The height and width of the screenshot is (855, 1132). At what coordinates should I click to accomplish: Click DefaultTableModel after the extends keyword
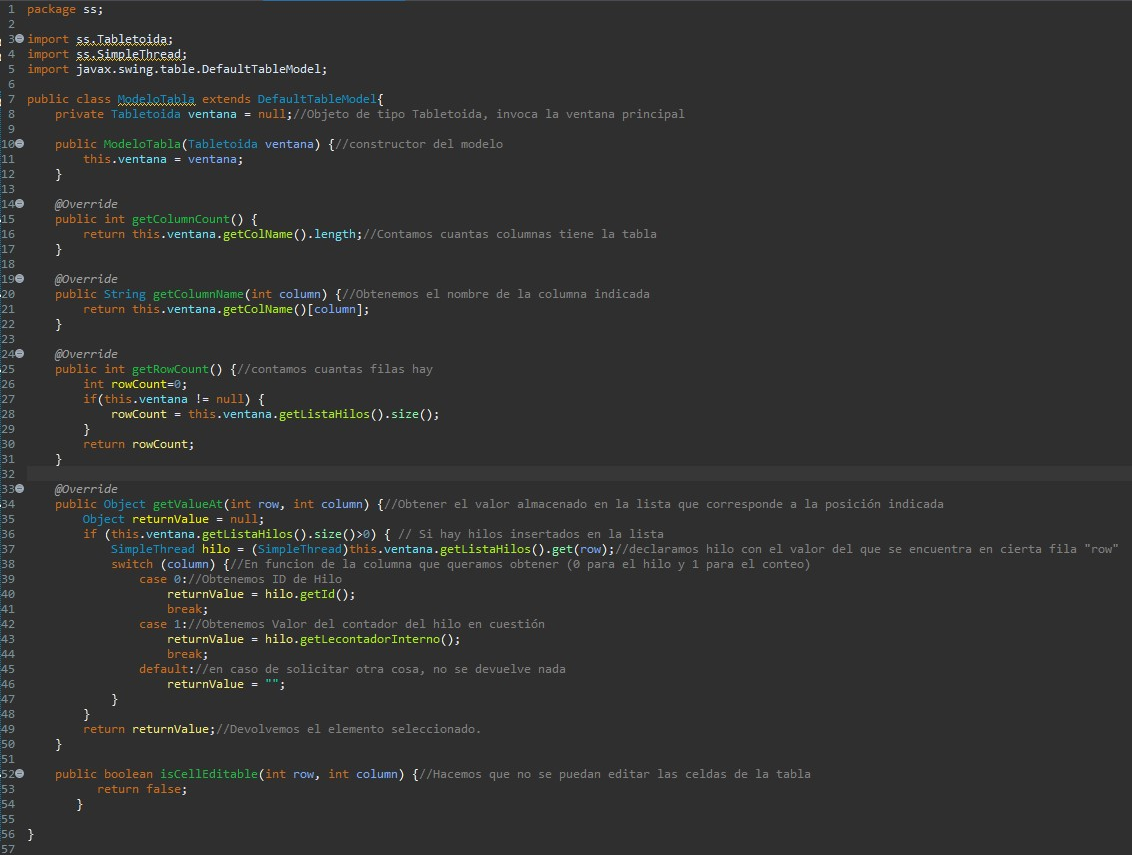coord(317,99)
